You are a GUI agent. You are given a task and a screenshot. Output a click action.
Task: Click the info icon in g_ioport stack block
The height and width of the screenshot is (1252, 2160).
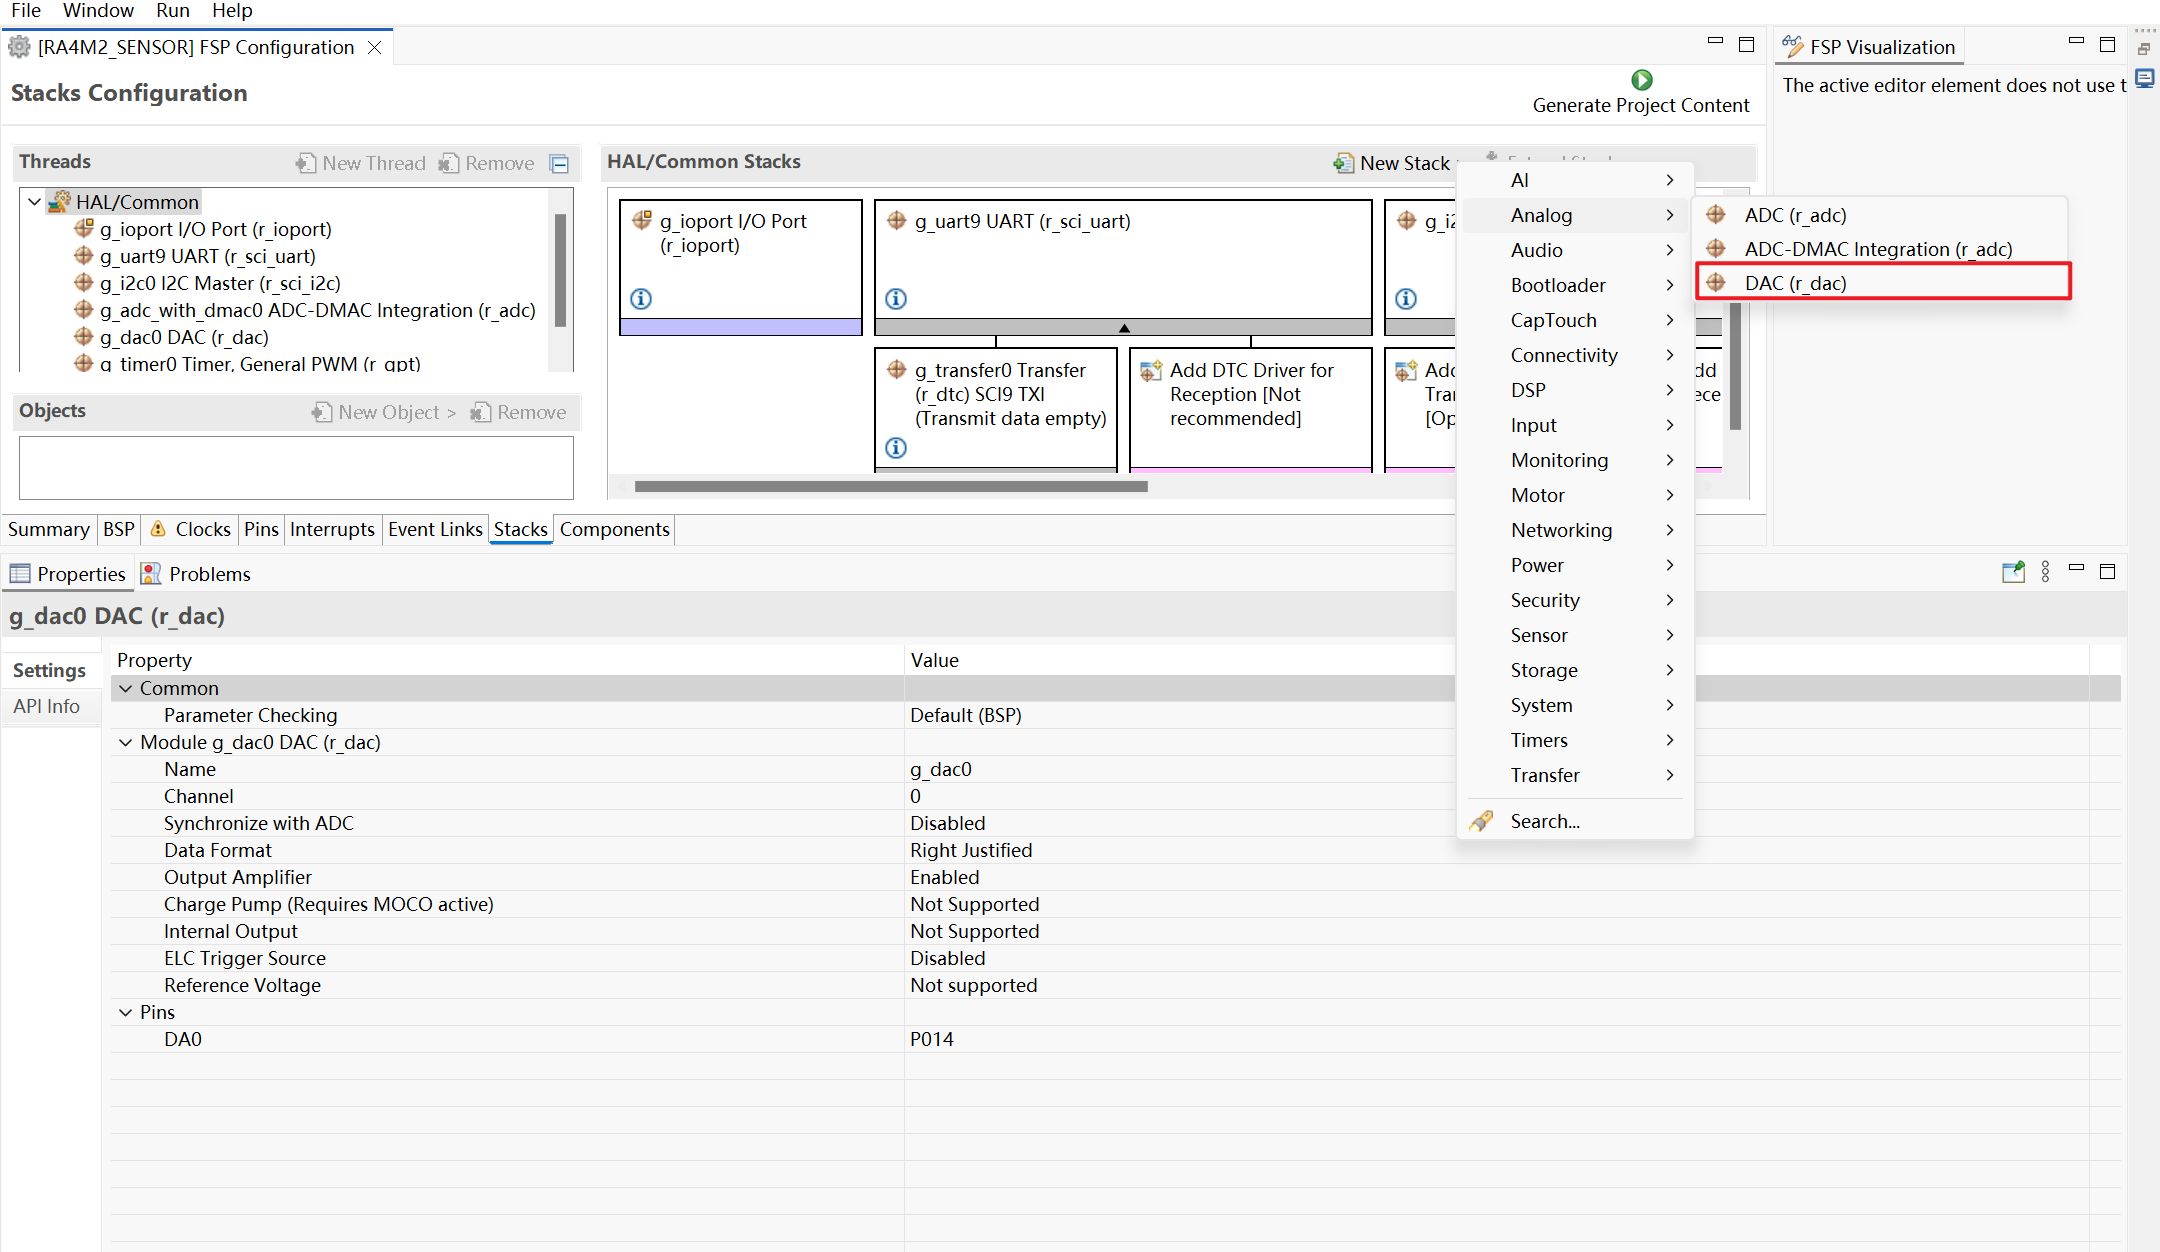641,298
